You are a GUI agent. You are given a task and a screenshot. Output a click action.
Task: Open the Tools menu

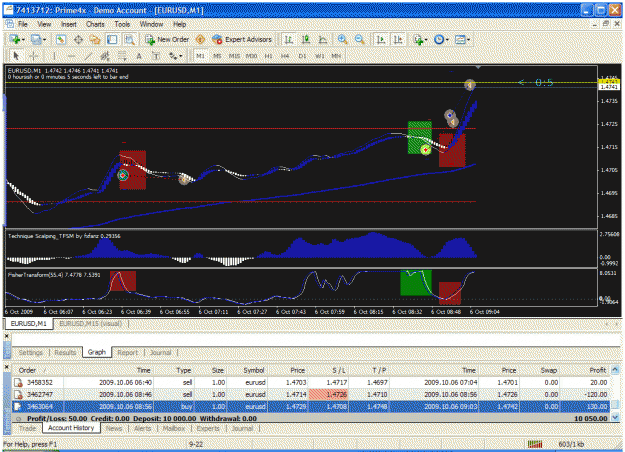[122, 24]
